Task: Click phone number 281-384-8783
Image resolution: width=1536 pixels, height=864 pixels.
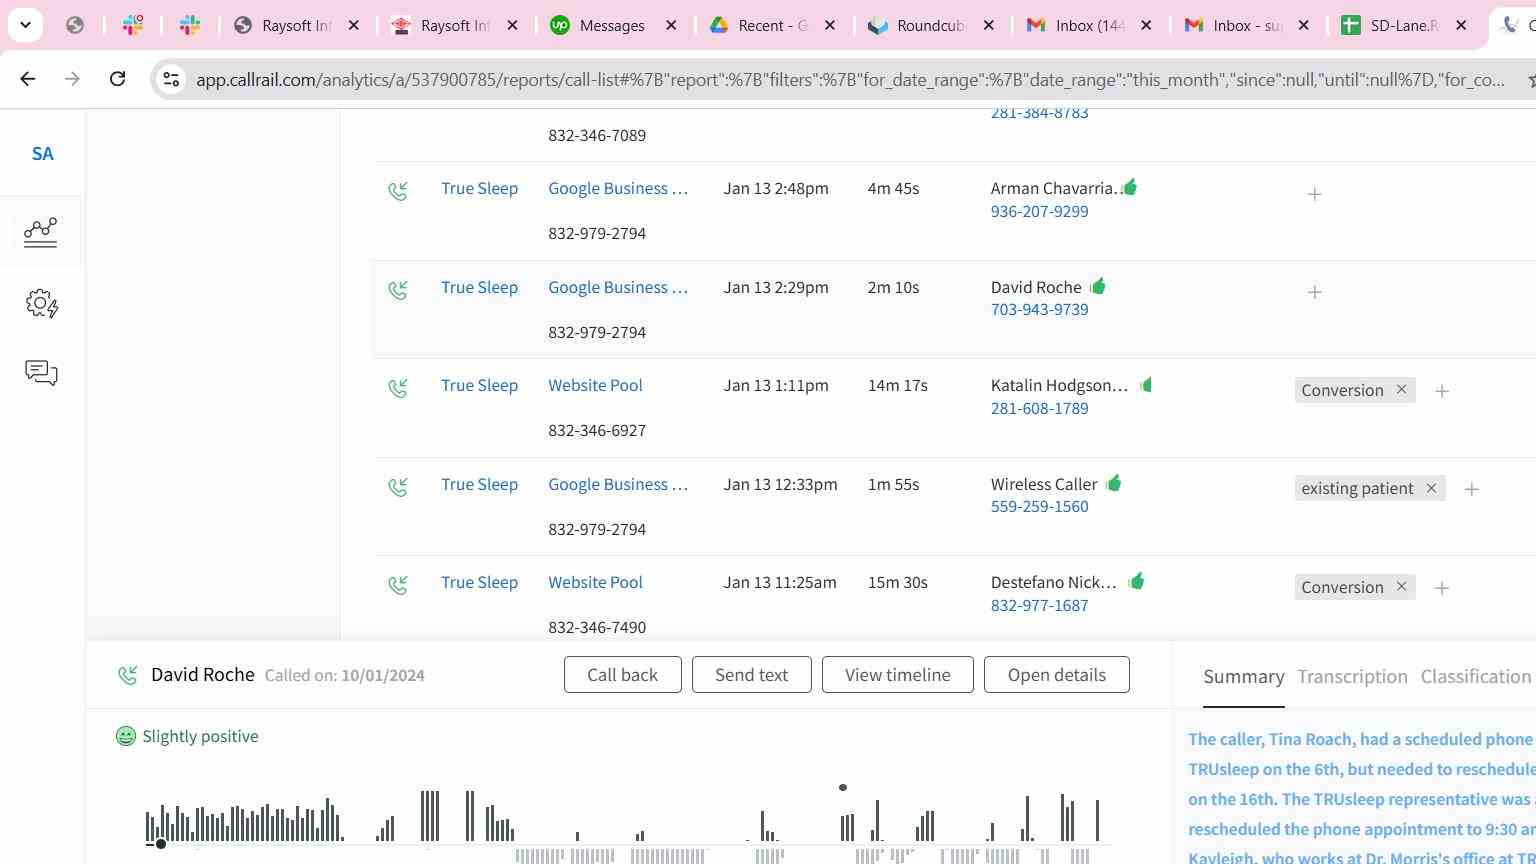Action: point(1039,113)
